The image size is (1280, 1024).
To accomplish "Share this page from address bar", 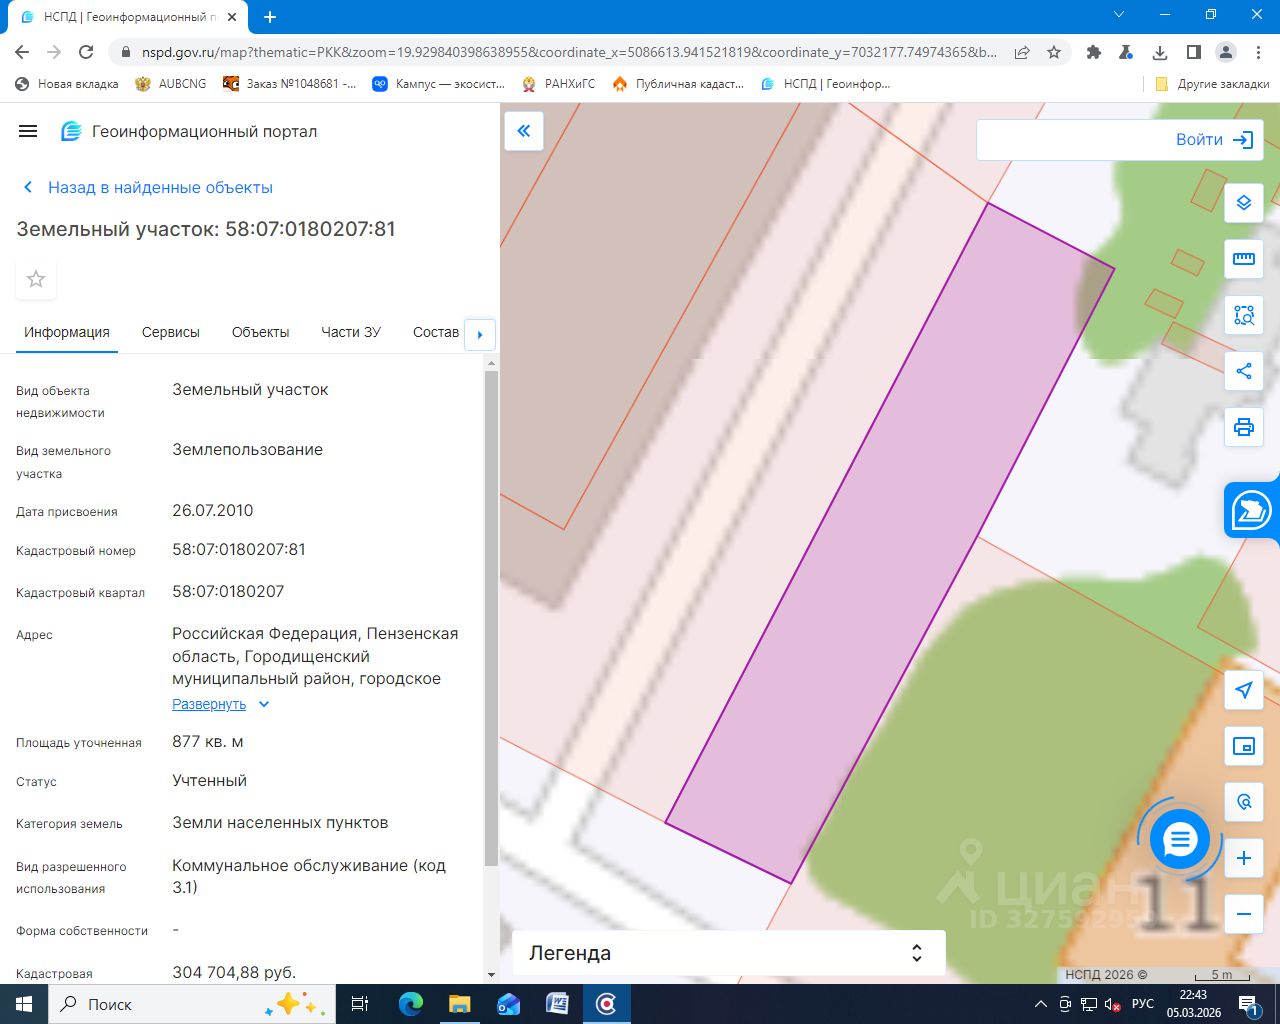I will point(1022,52).
